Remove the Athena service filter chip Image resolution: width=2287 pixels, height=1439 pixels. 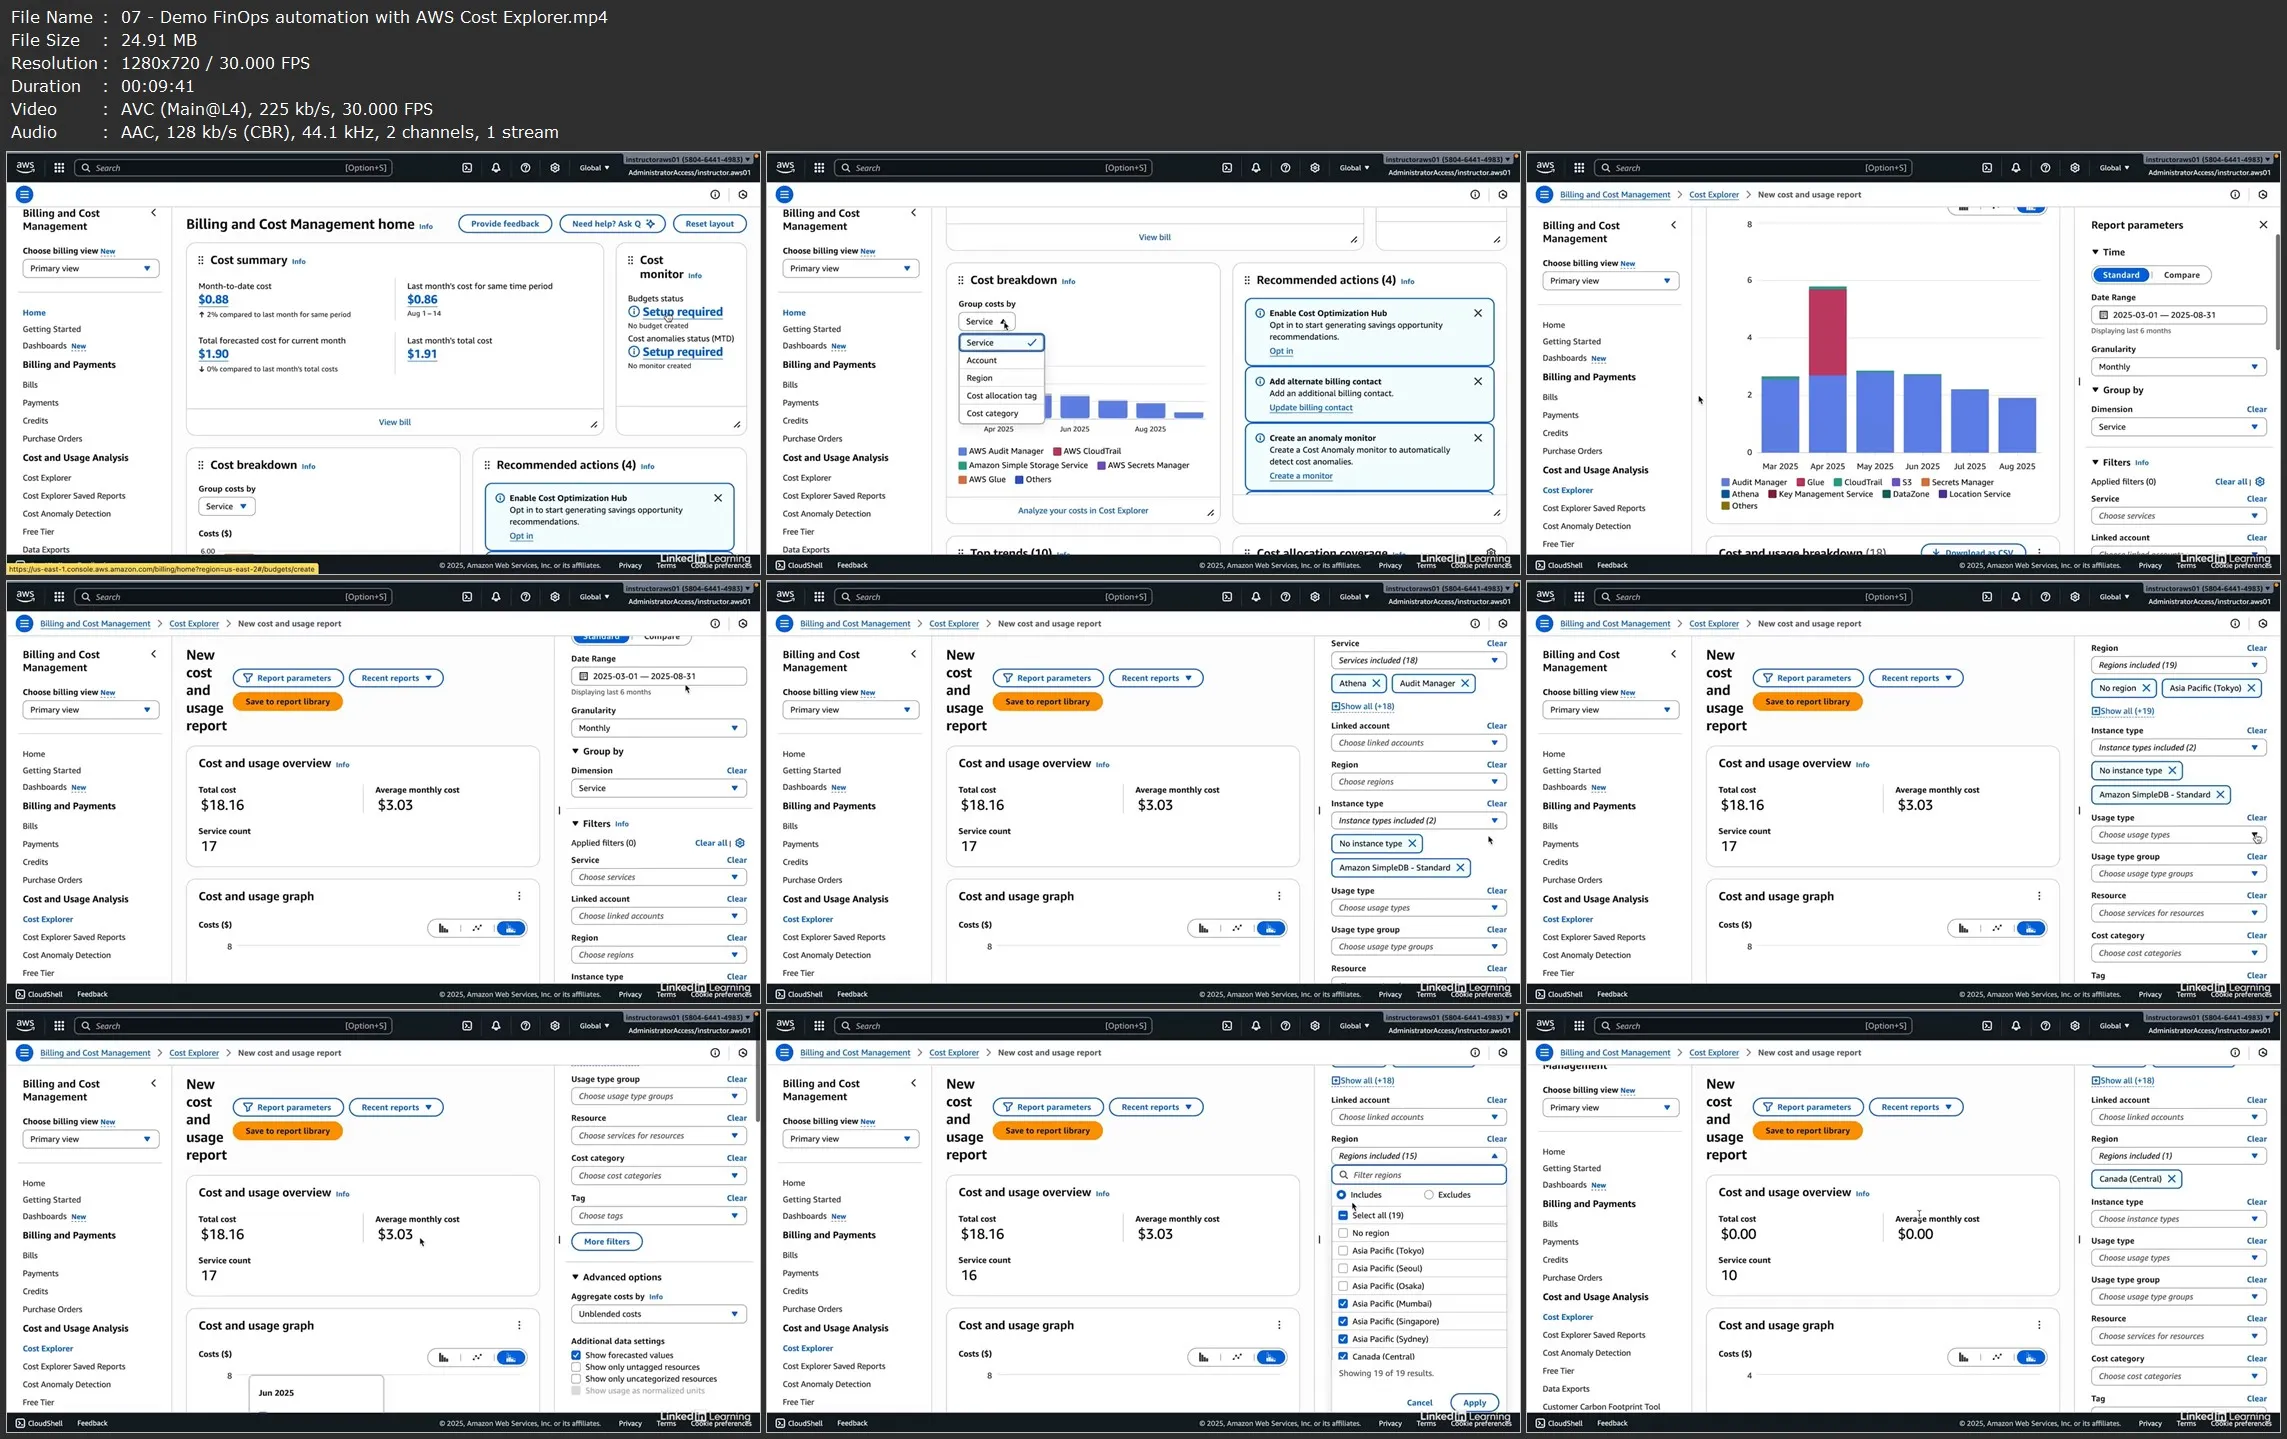(x=1376, y=684)
